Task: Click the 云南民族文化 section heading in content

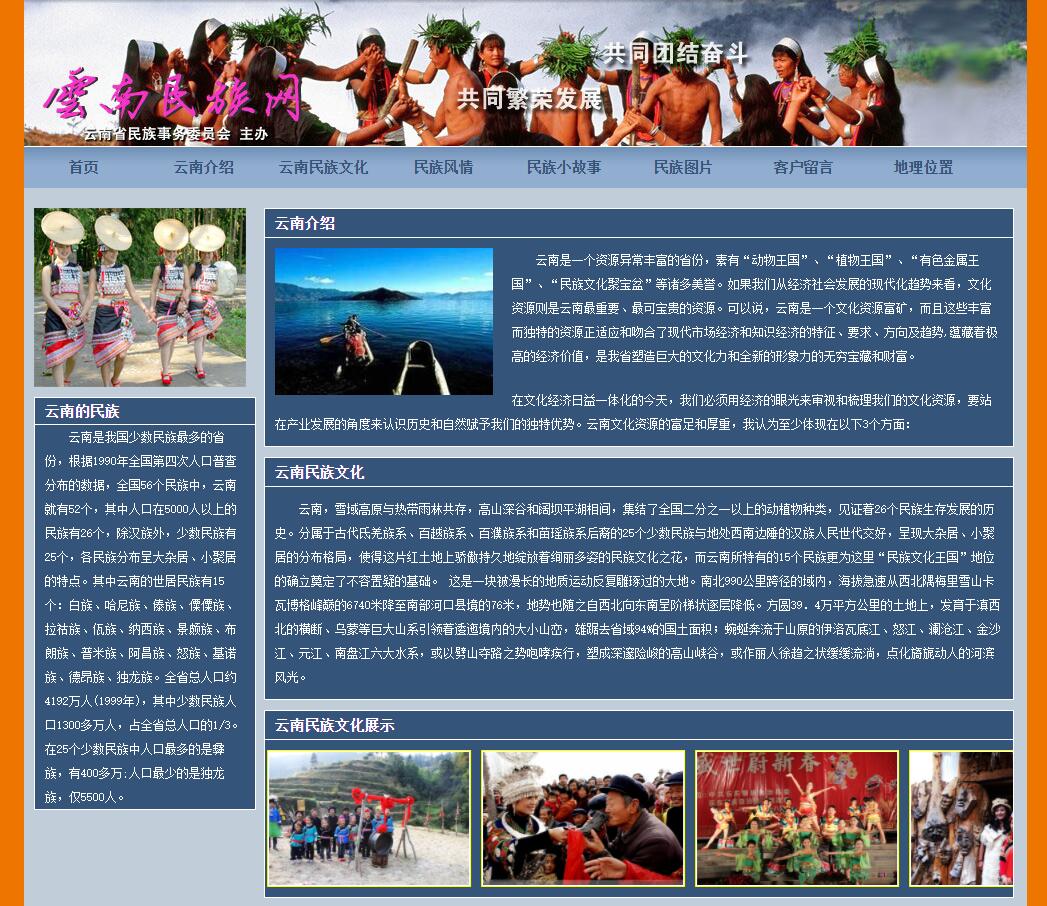Action: click(x=319, y=472)
